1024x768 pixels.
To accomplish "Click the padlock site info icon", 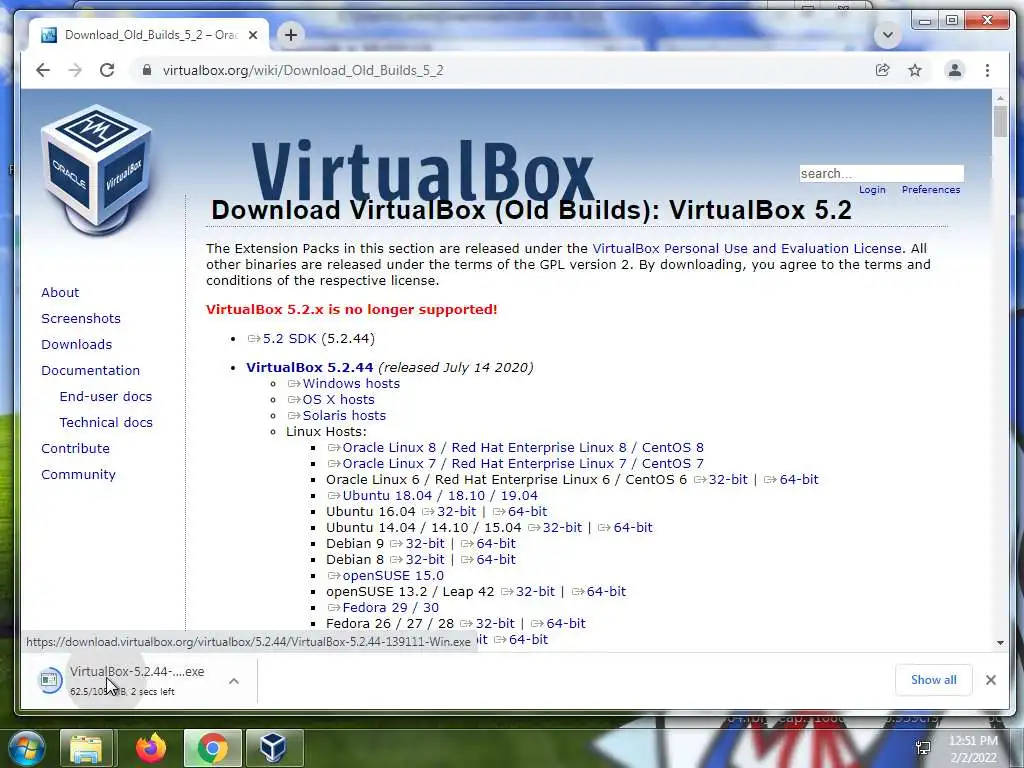I will 147,71.
